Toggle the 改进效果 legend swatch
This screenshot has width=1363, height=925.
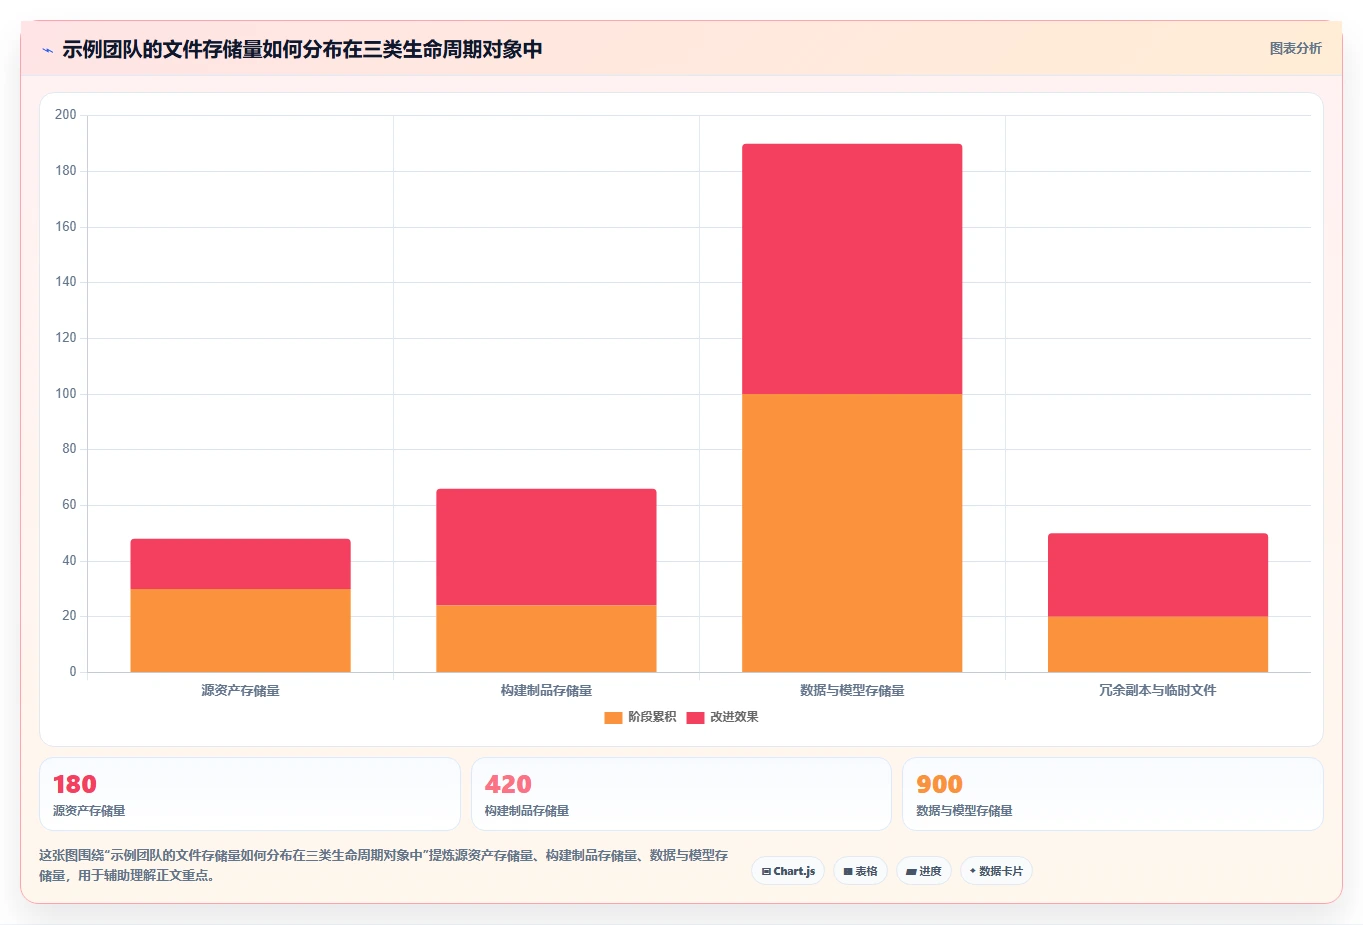pos(695,717)
